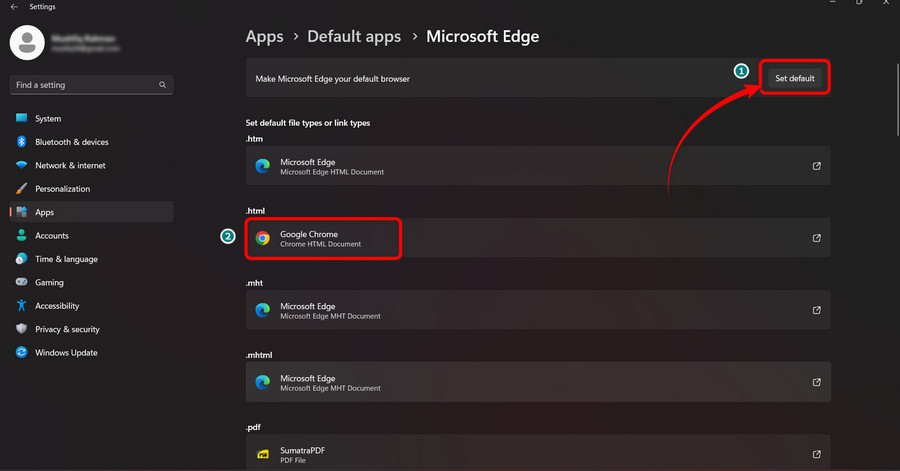Screen dimensions: 900x471
Task: Open Personalization settings
Action: coord(91,189)
